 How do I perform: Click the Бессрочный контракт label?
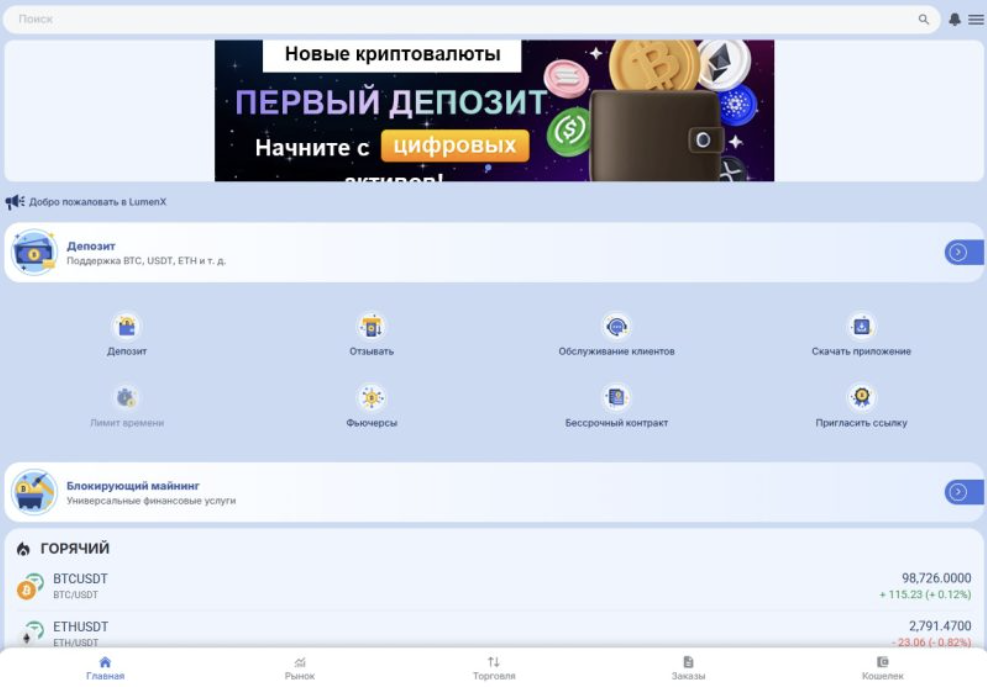[x=616, y=423]
